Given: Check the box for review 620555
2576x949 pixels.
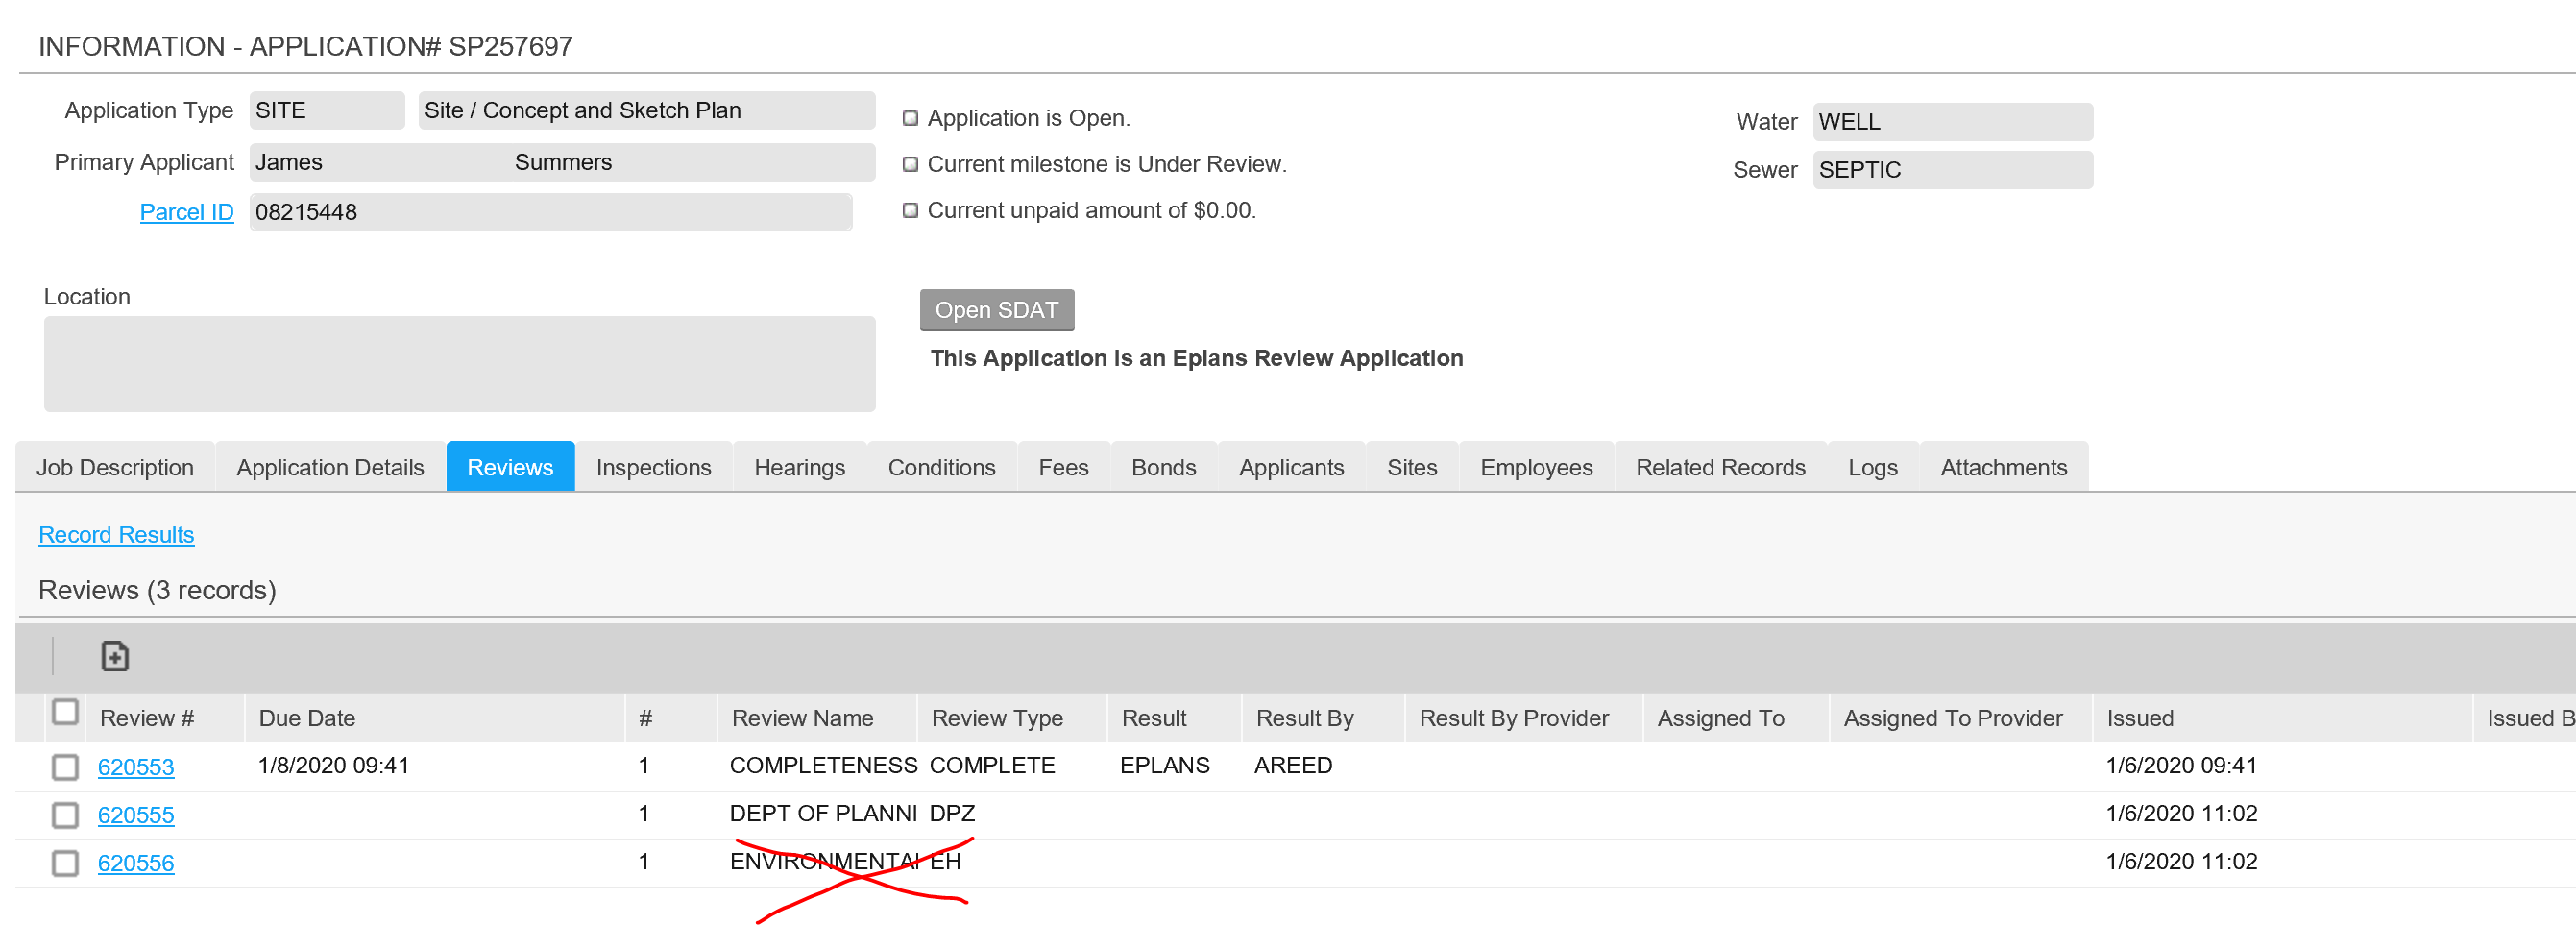Looking at the screenshot, I should tap(65, 815).
